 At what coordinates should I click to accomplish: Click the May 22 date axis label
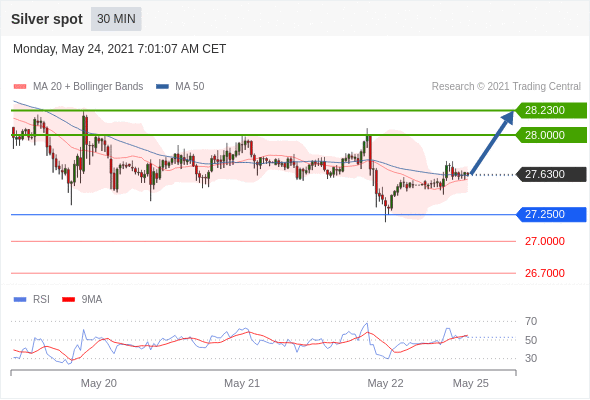click(x=385, y=383)
